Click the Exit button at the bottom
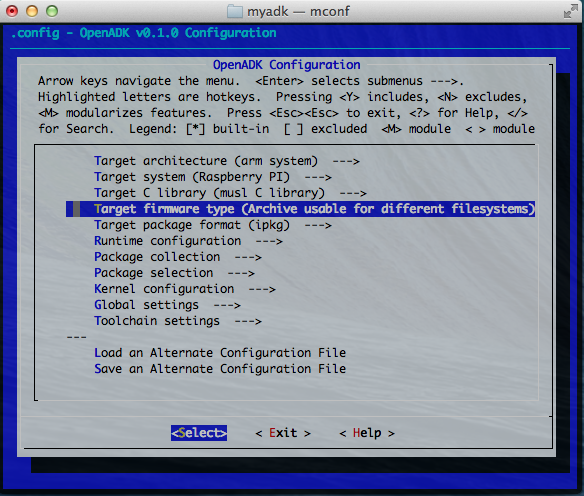The width and height of the screenshot is (584, 496). tap(283, 433)
